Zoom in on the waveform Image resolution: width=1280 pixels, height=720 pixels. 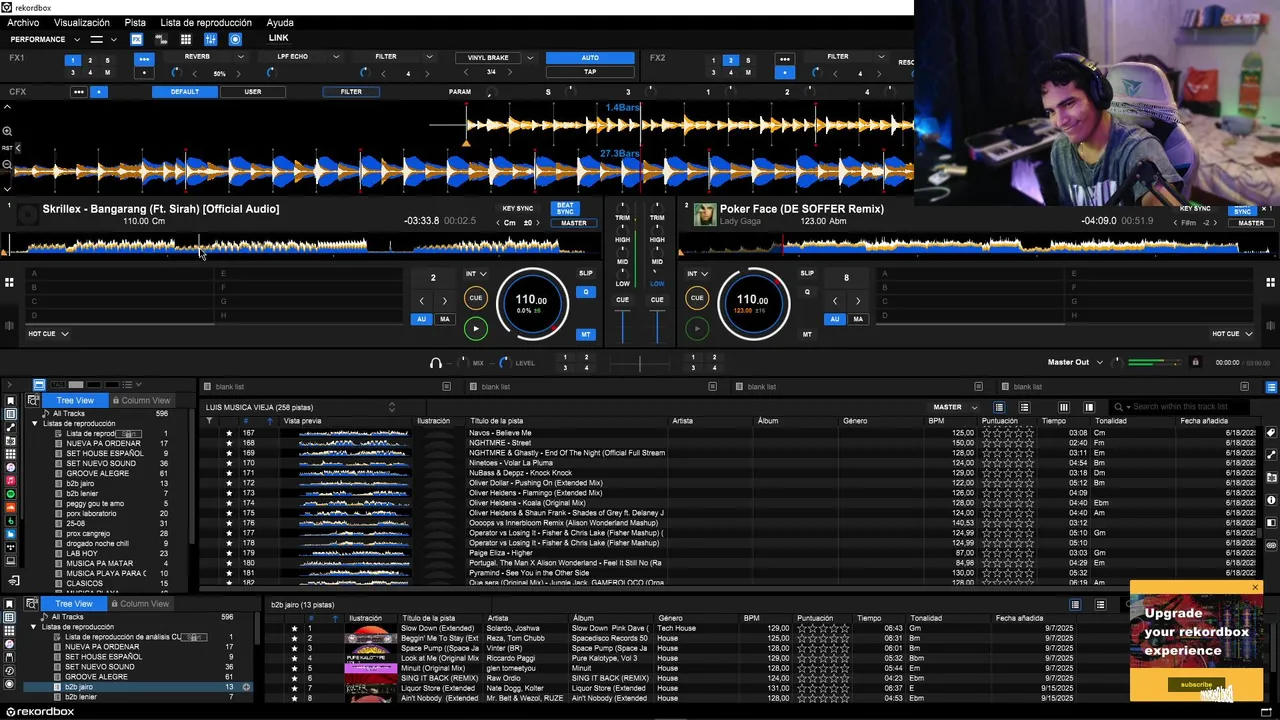coord(7,131)
